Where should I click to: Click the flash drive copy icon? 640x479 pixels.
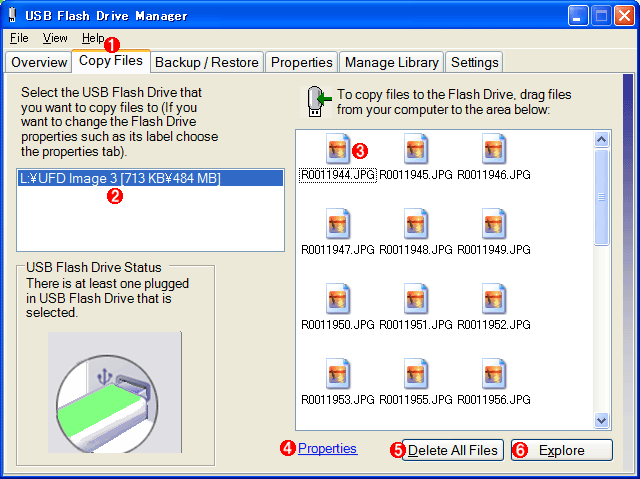[317, 102]
